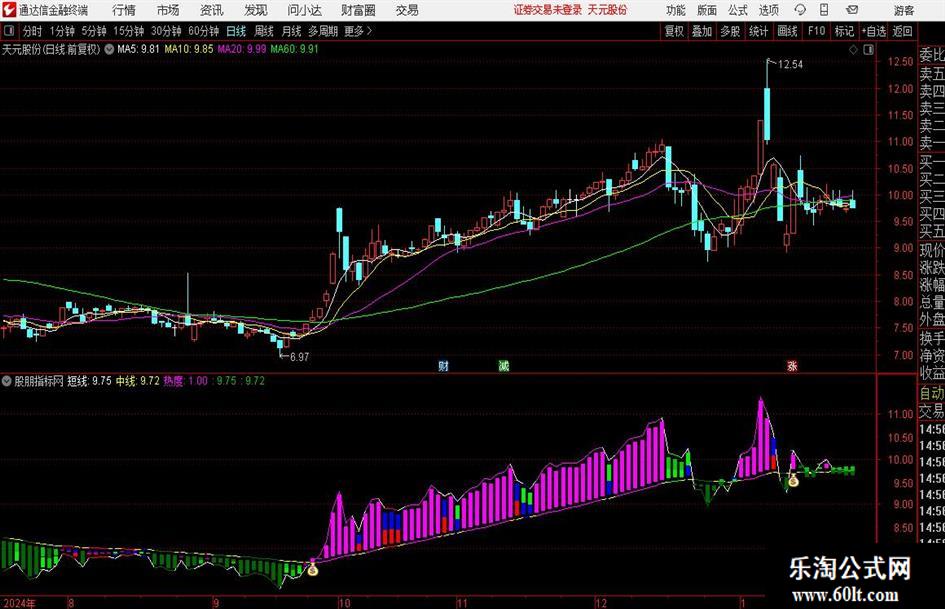Image resolution: width=945 pixels, height=609 pixels.
Task: Switch to the 1分钟 period tab
Action: [x=62, y=31]
